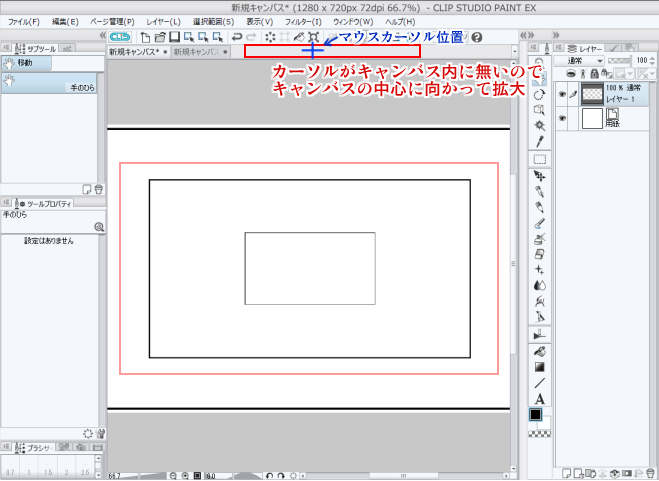Click the black main color swatch

pos(537,415)
